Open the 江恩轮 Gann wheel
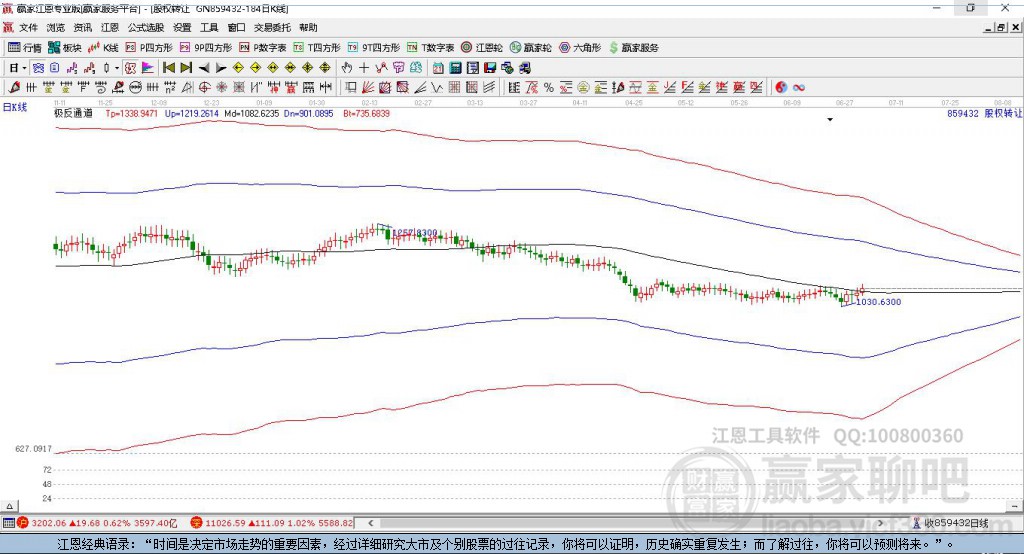Viewport: 1024px width, 554px height. coord(482,48)
